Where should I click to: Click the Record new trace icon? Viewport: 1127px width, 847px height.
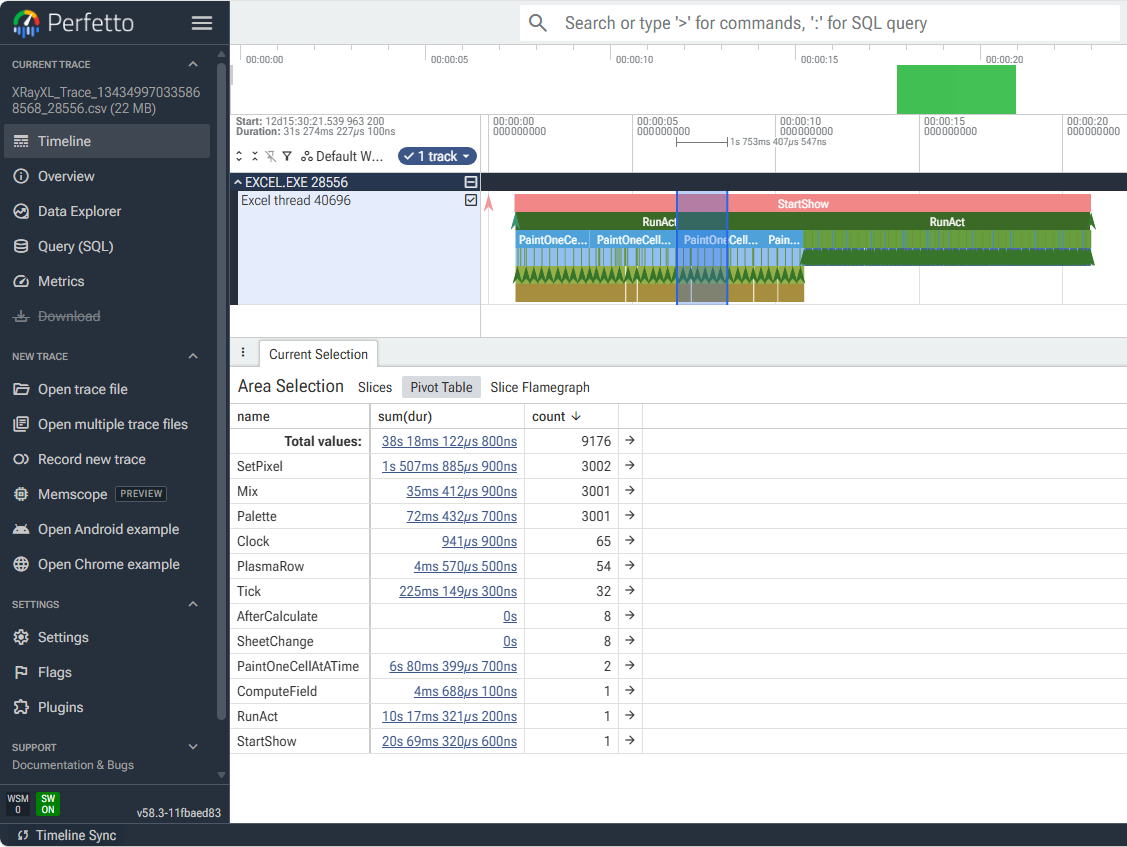(x=22, y=459)
